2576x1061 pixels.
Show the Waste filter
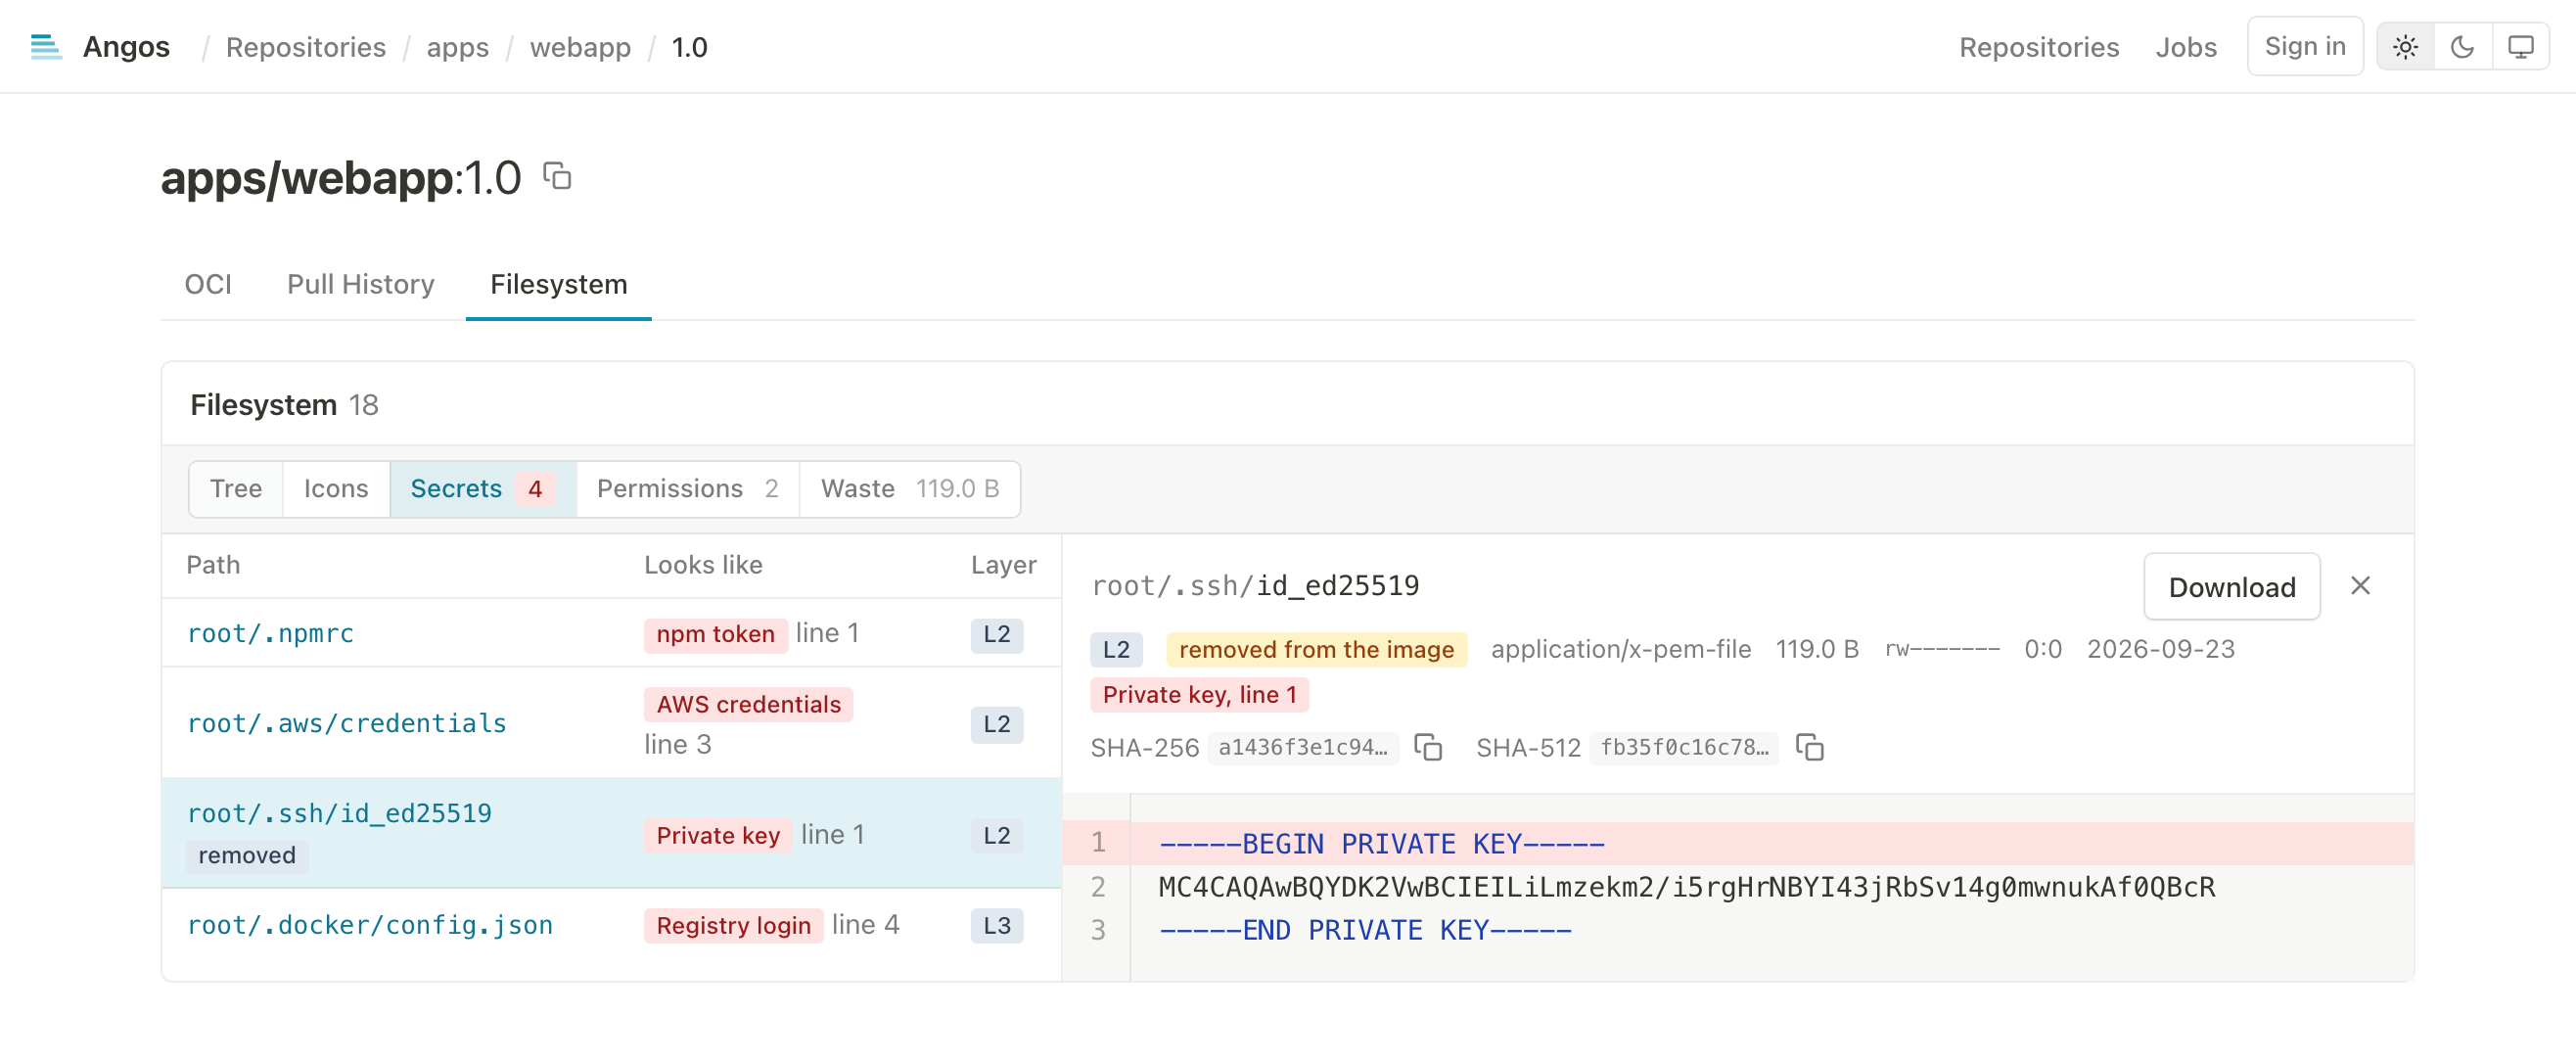(x=910, y=488)
